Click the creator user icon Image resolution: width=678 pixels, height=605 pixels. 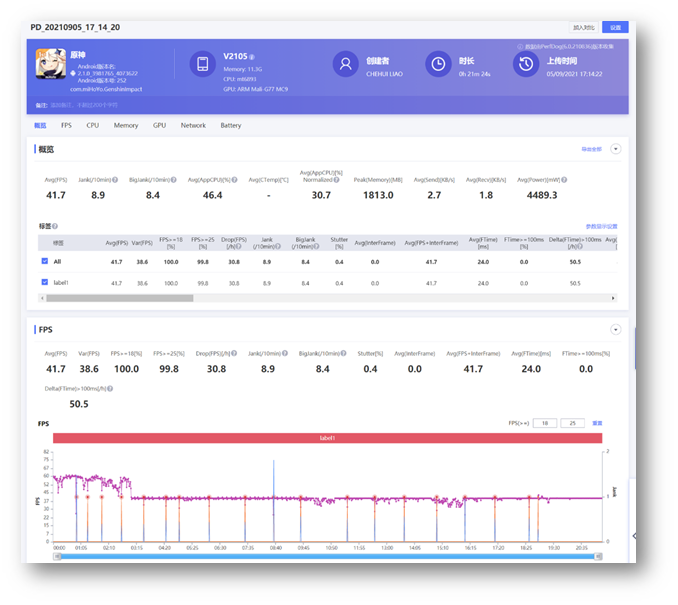[345, 65]
